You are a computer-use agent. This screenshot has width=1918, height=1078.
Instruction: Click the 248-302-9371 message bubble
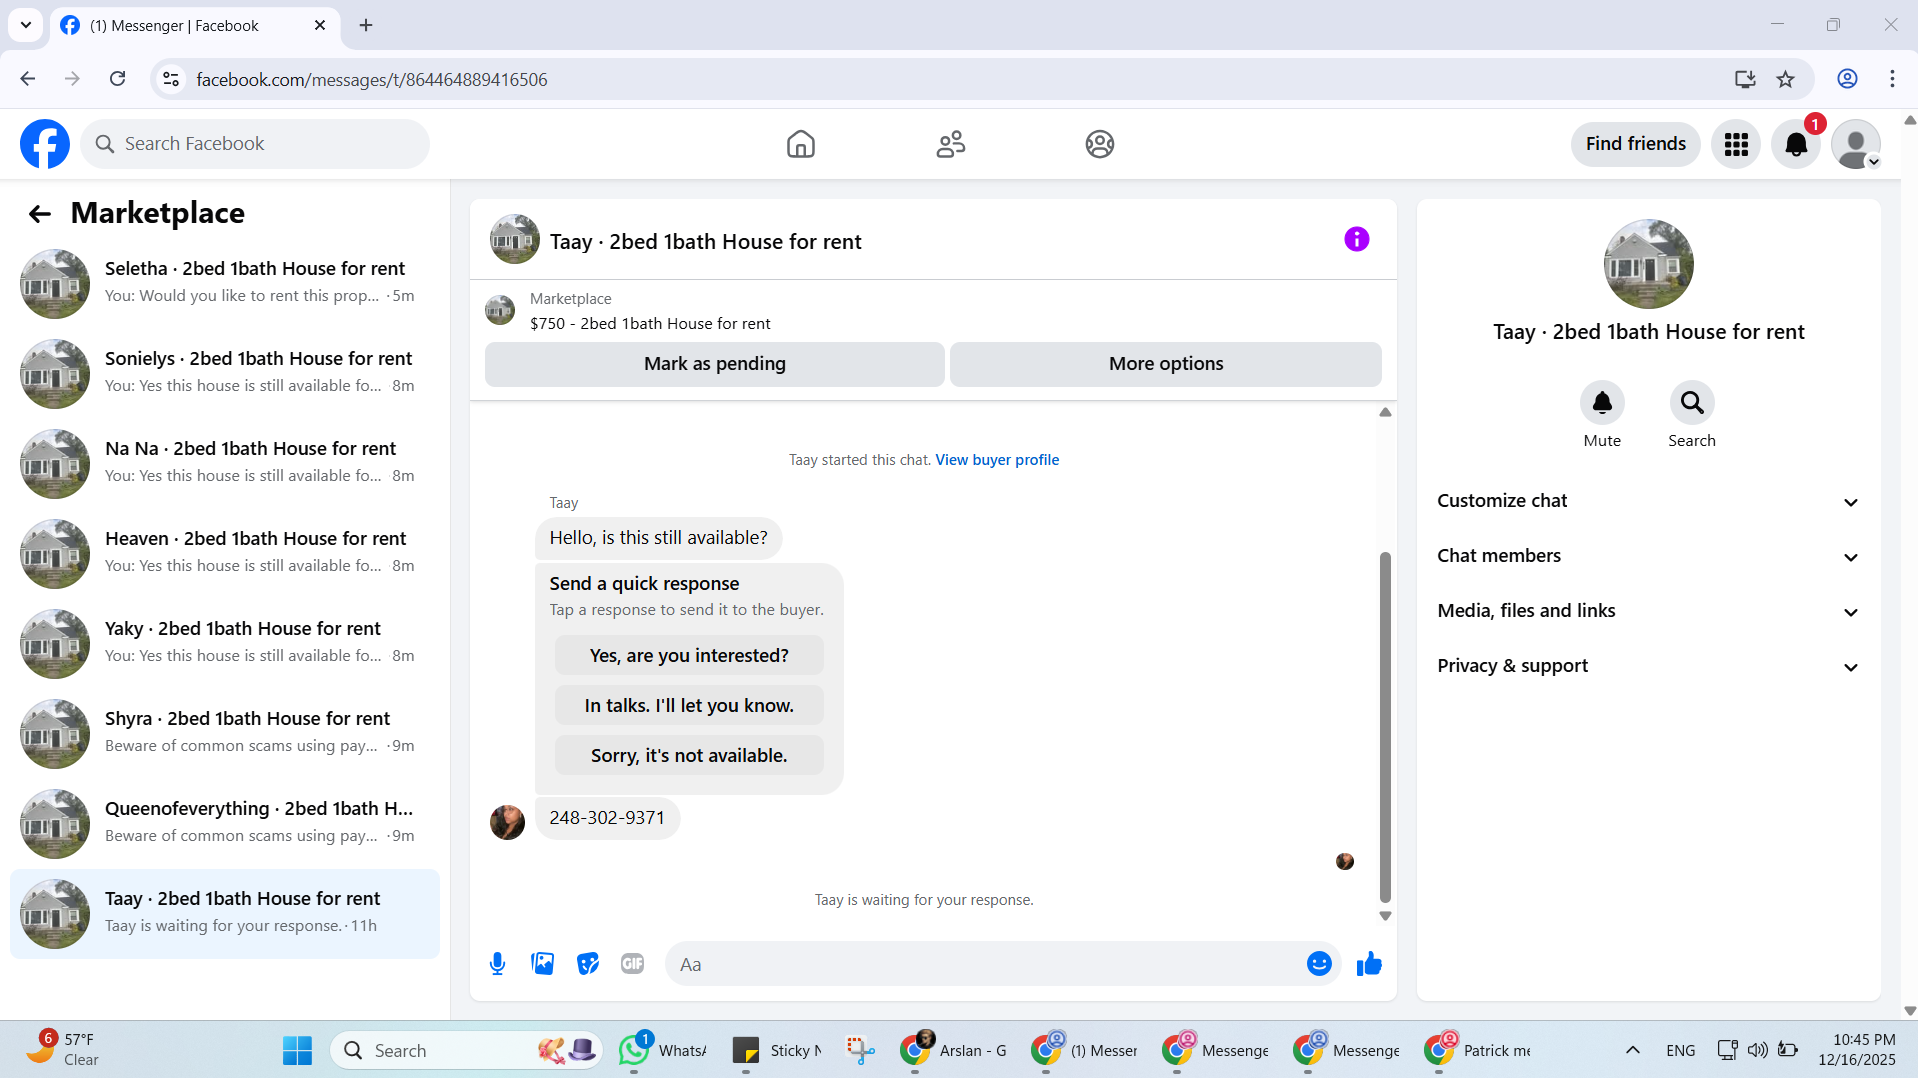pos(607,818)
